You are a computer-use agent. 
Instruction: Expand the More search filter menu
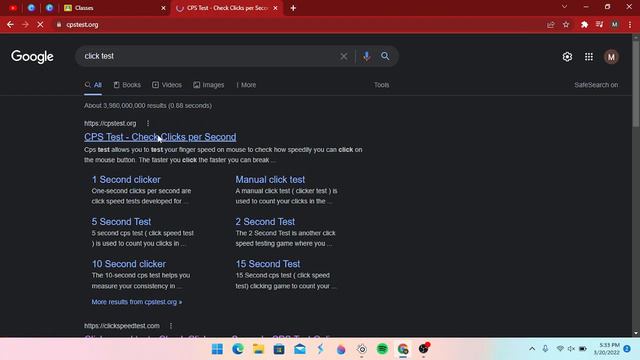click(x=246, y=85)
